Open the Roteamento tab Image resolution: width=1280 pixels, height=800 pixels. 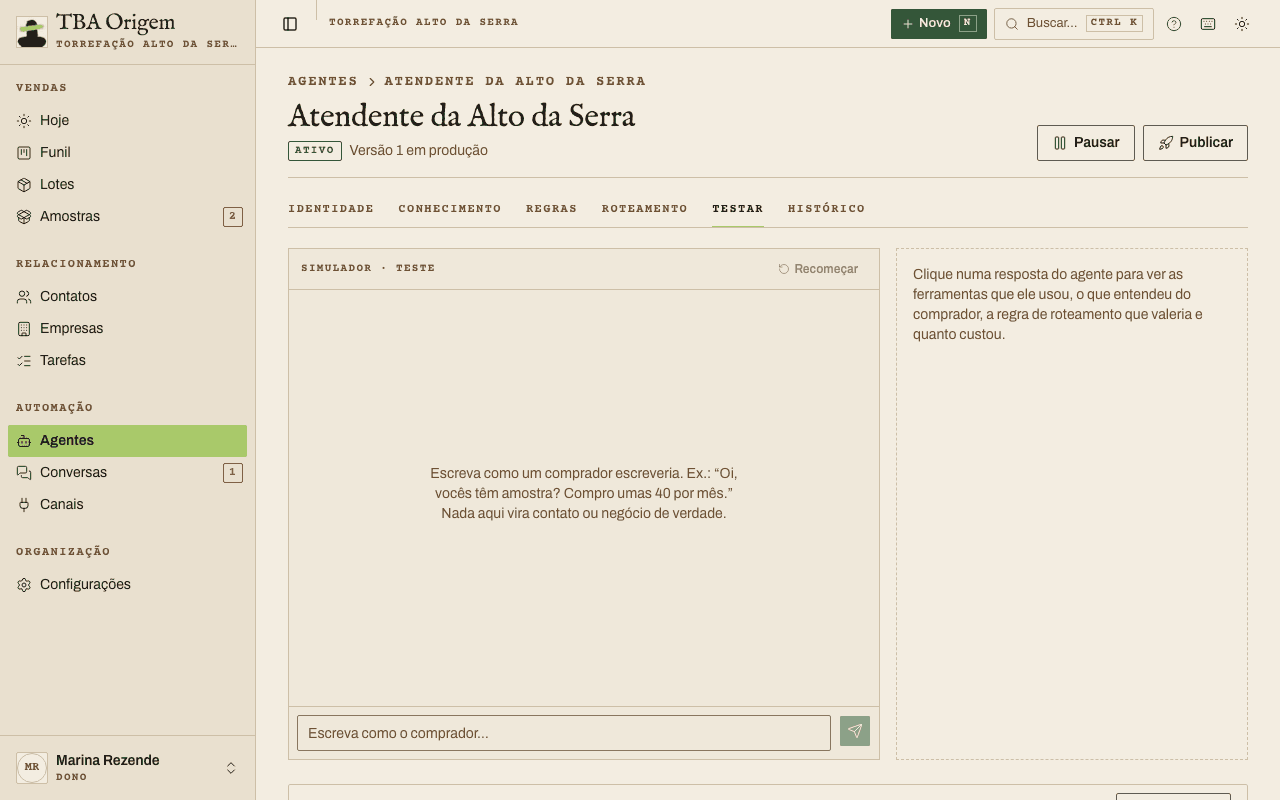[645, 209]
